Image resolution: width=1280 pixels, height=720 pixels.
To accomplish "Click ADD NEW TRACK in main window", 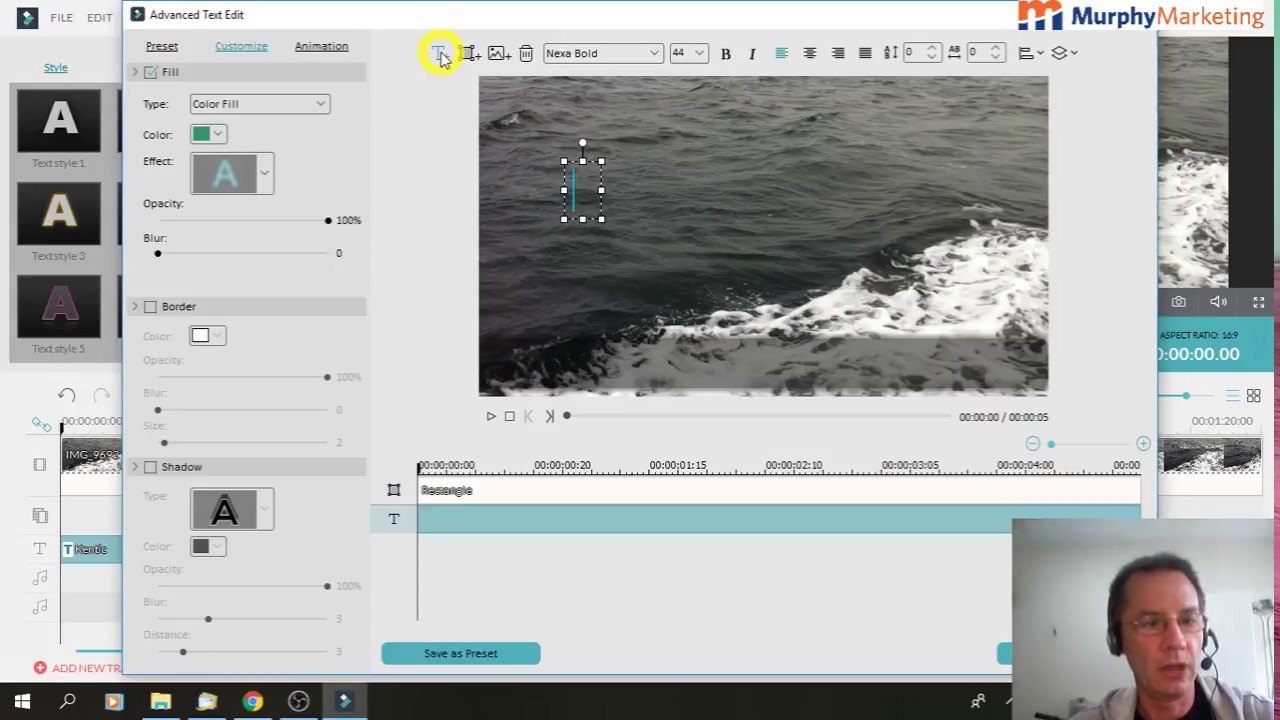I will (79, 668).
